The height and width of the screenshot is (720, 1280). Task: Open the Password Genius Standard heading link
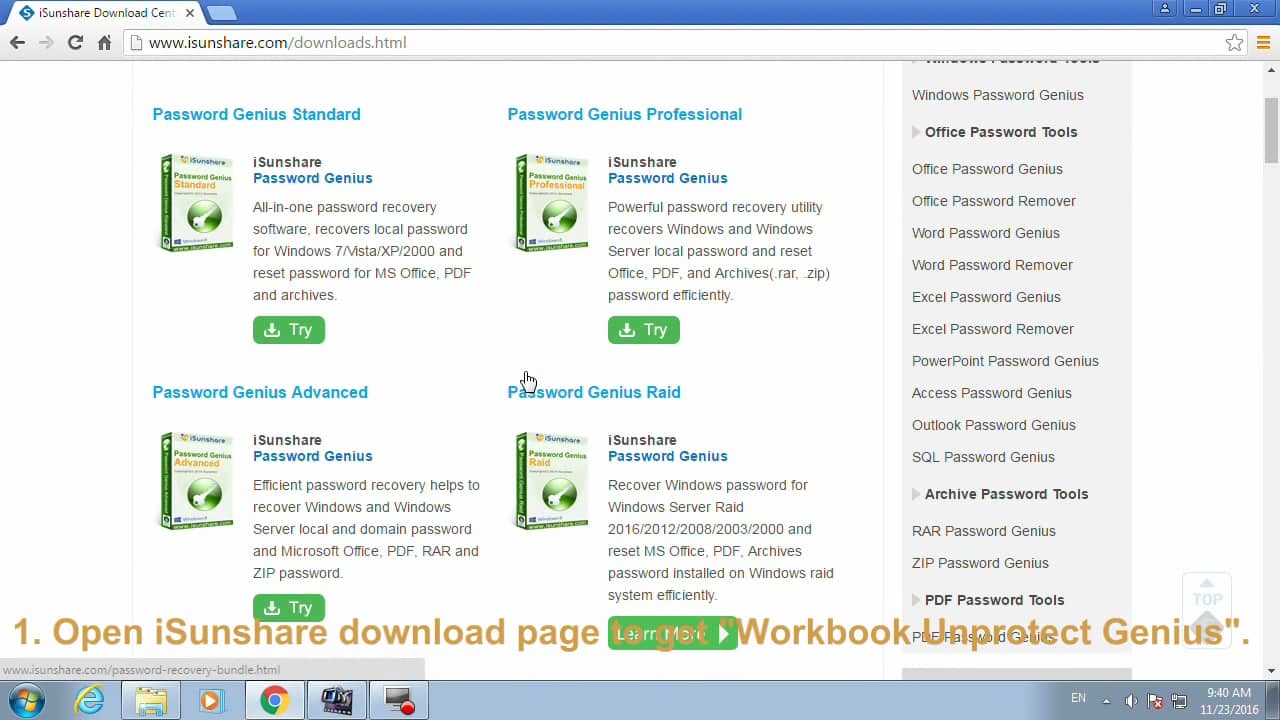pos(257,114)
